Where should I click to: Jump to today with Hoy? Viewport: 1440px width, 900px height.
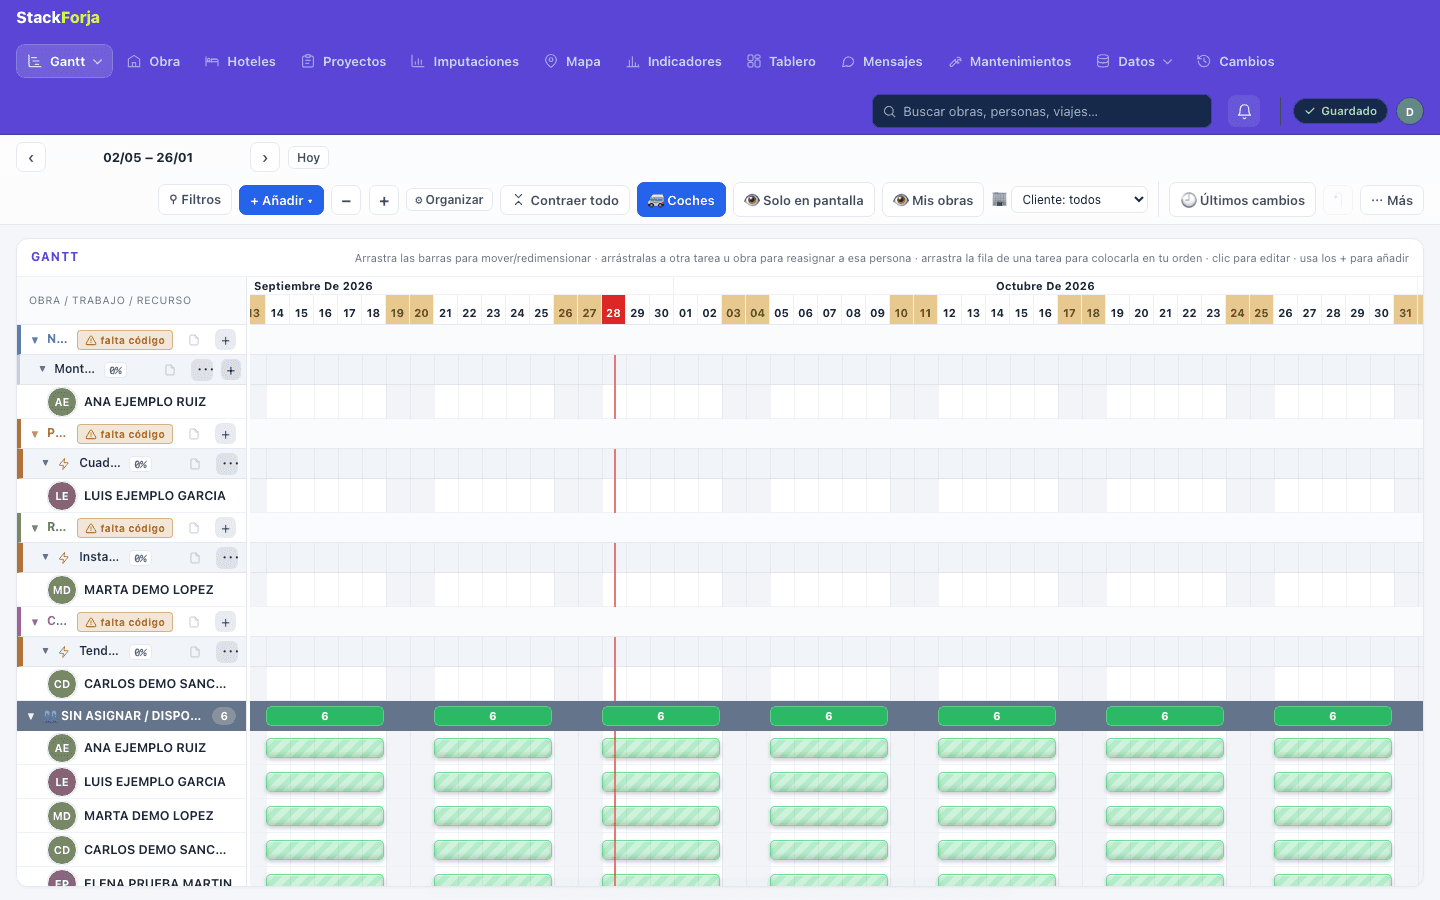[x=308, y=158]
